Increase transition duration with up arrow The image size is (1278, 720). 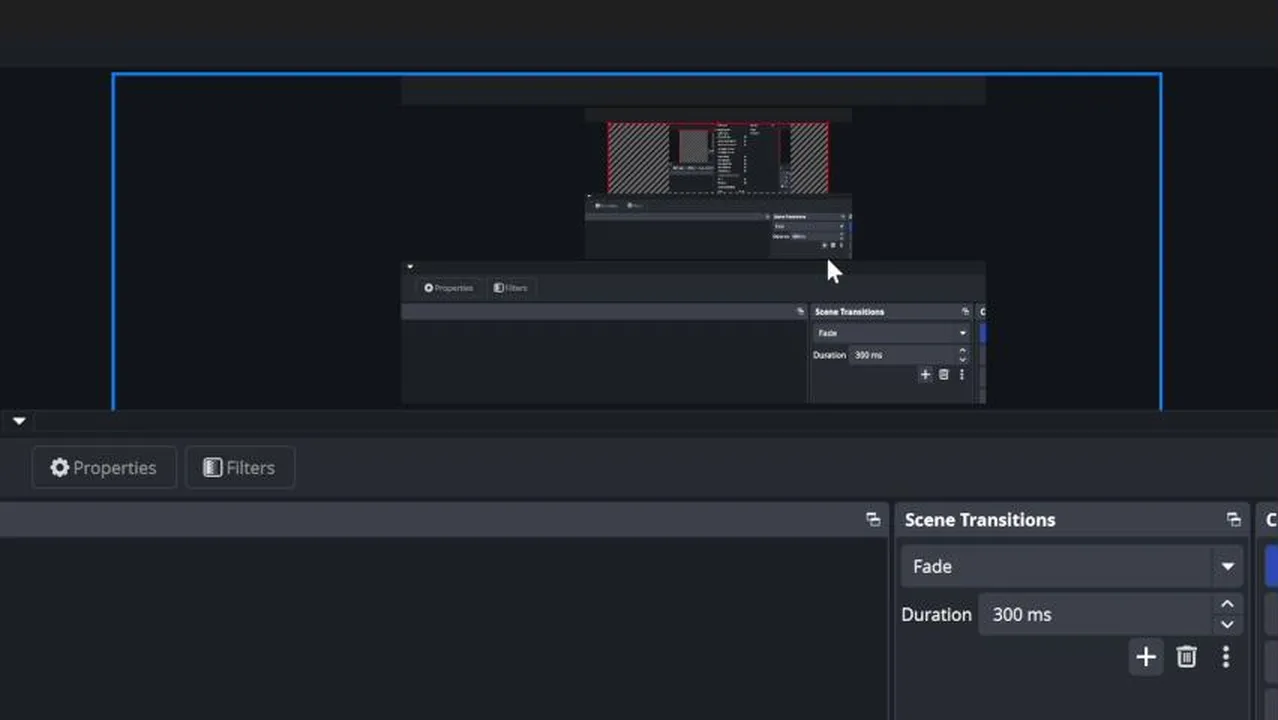tap(1227, 604)
